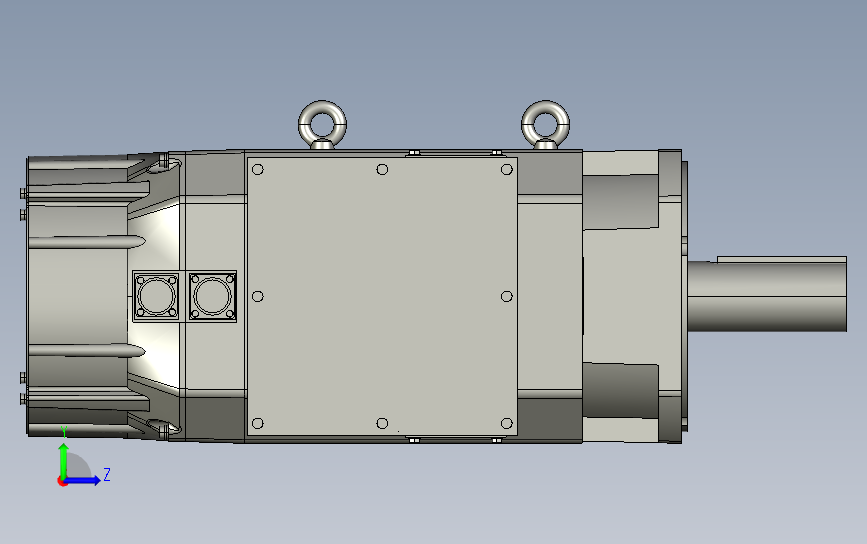Select the bottom-center screw hole on cover plate

click(x=382, y=423)
